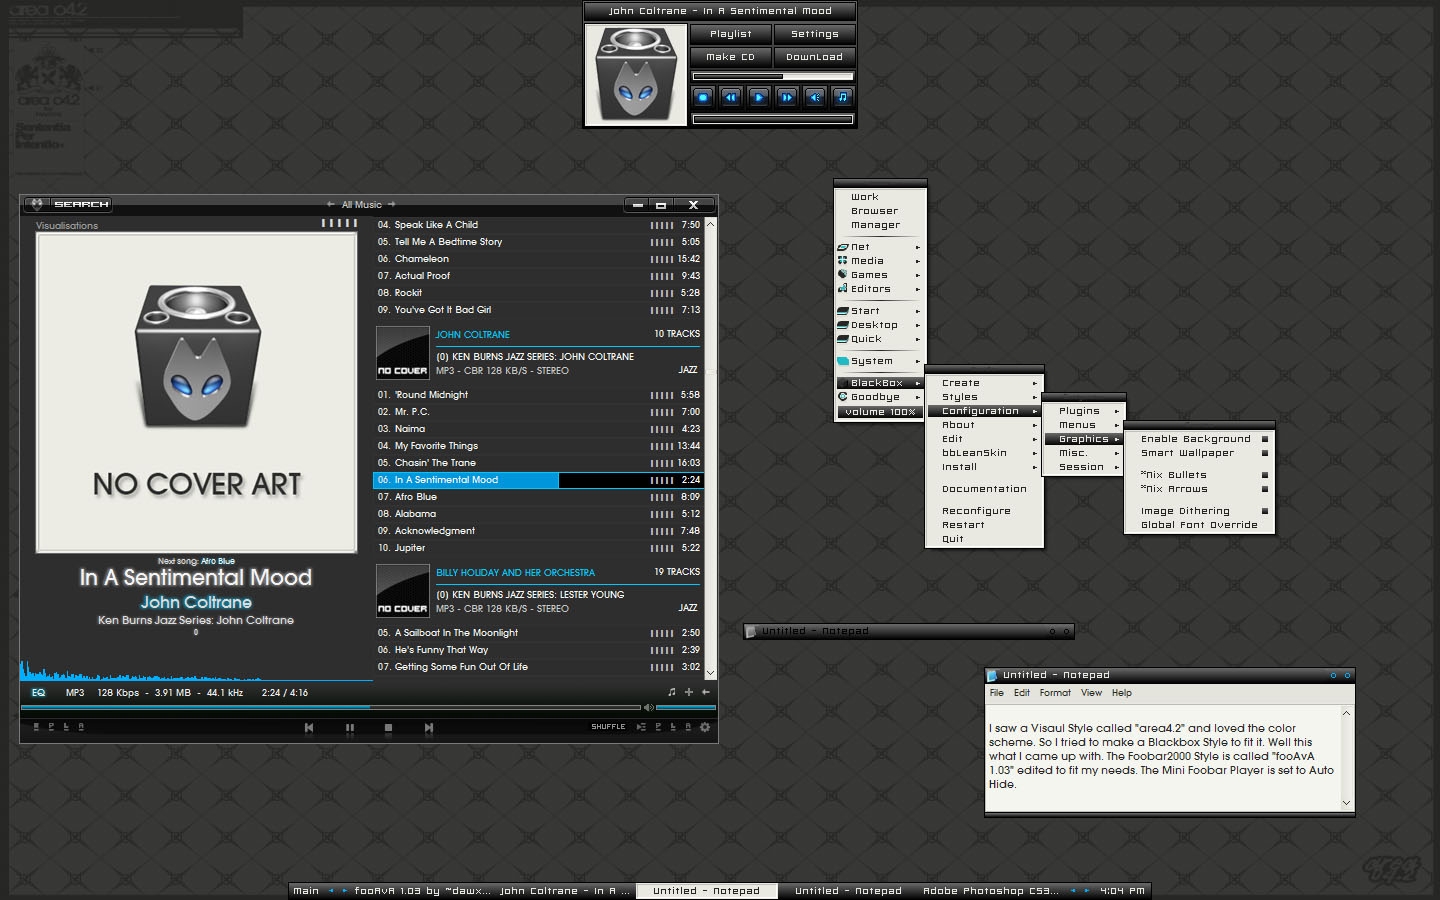Click the left arrow icon in fooAvA status bar
The height and width of the screenshot is (900, 1440).
pos(706,692)
